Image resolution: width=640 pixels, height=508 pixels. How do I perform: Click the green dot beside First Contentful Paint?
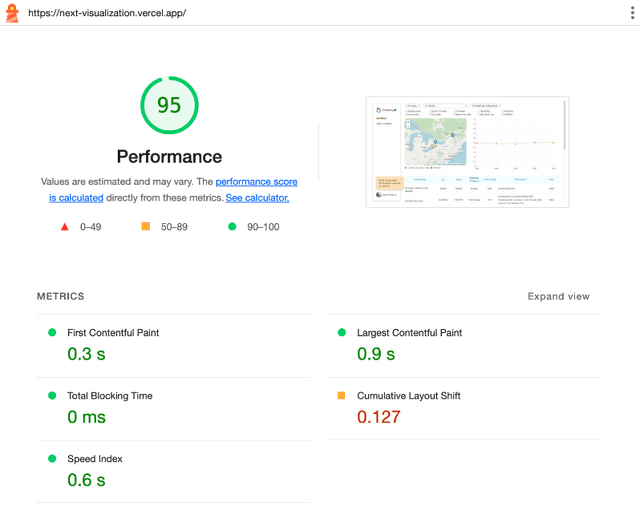(52, 333)
